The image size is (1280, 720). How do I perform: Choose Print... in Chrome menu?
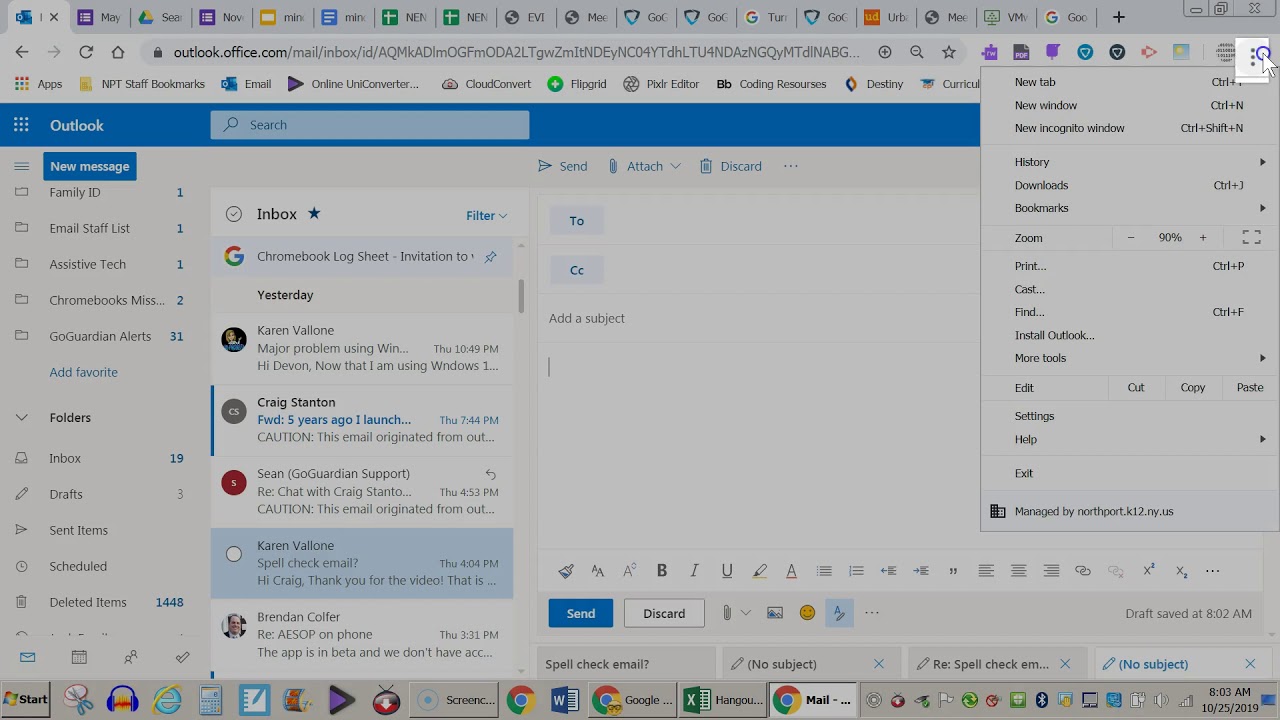tap(1129, 266)
